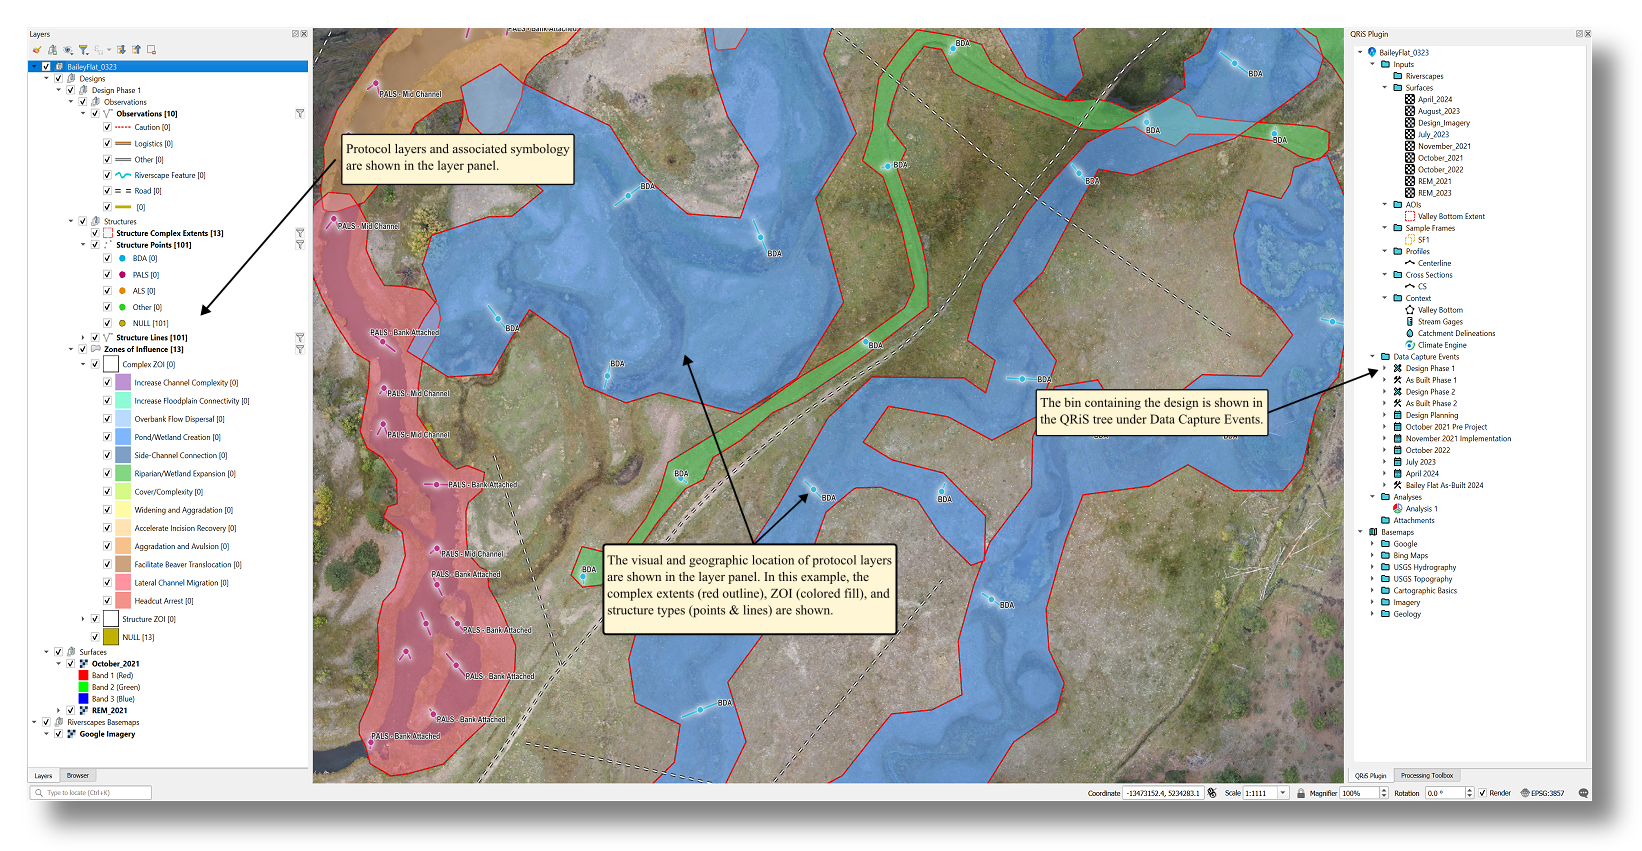The height and width of the screenshot is (851, 1642).
Task: Switch to the Processing Toolbox tab
Action: [1426, 775]
